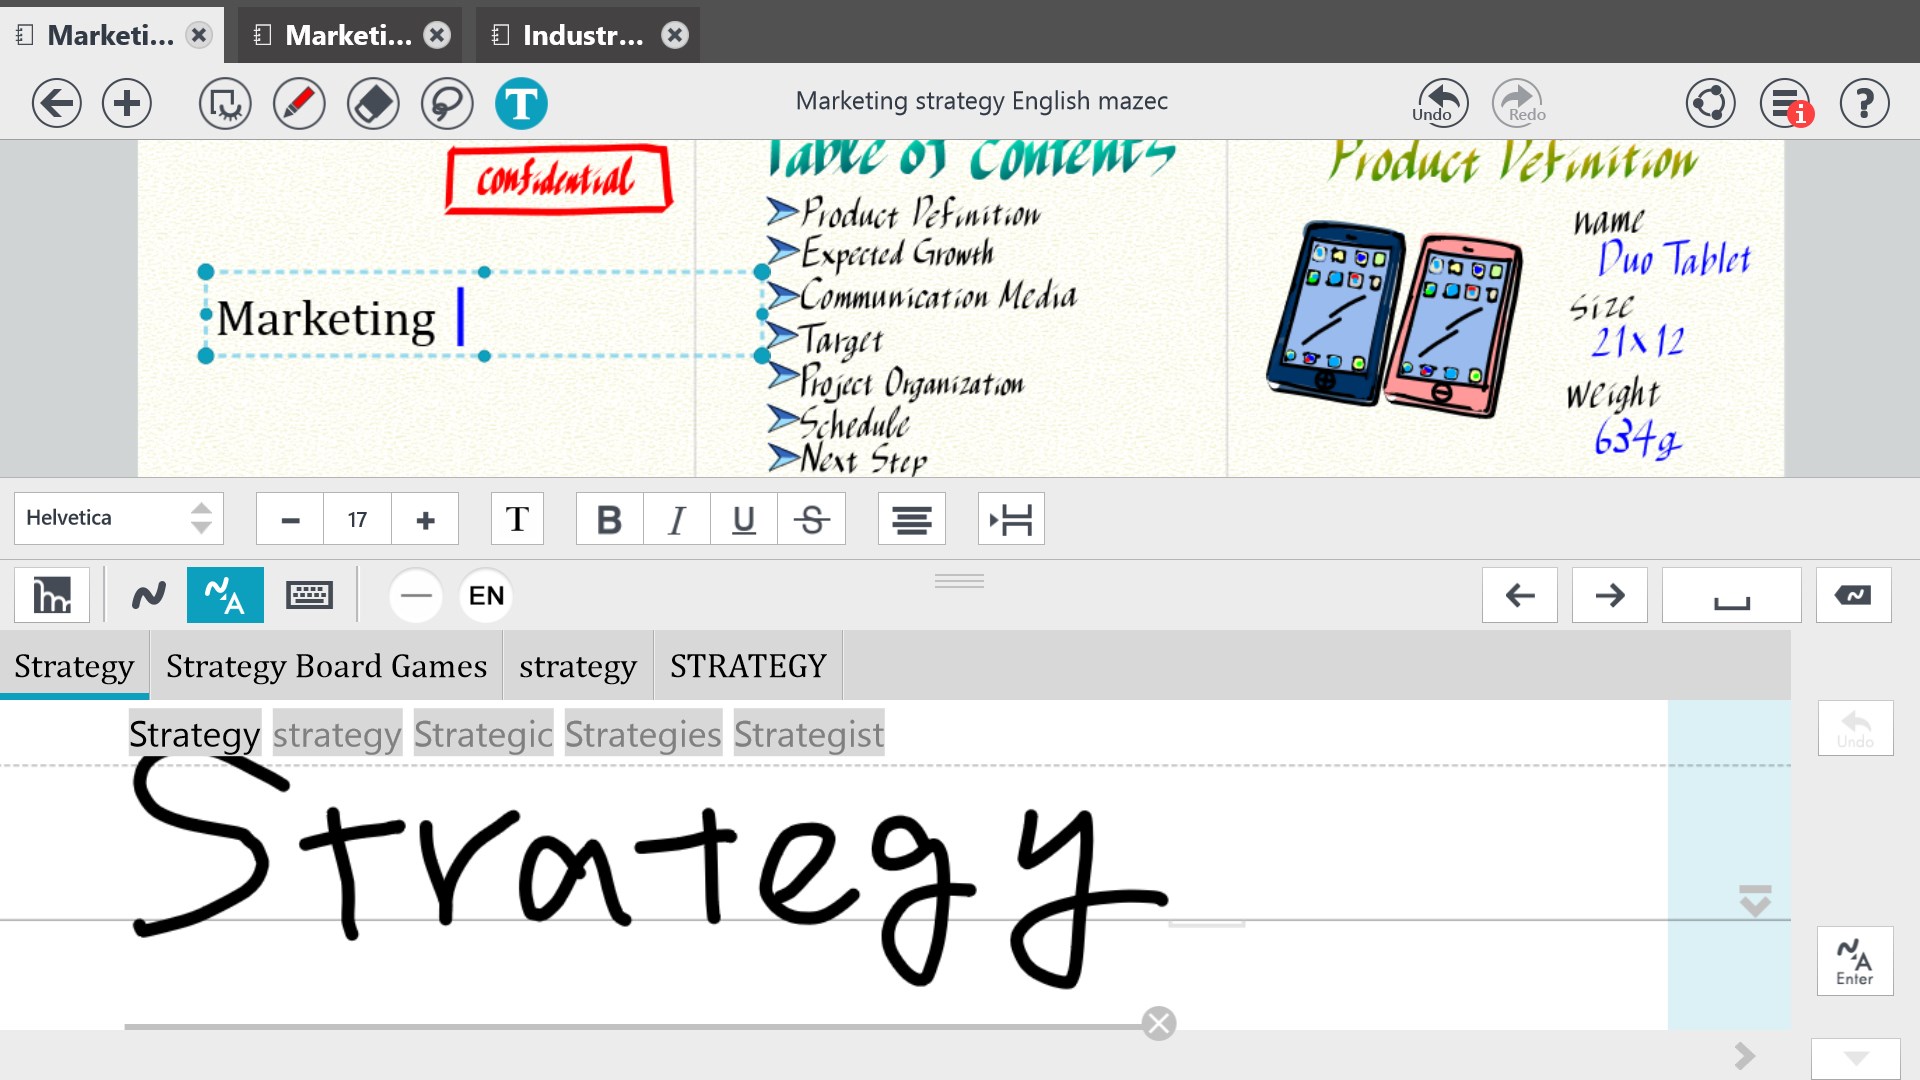Select 'Strategy Board Games' suggestion tab
The height and width of the screenshot is (1080, 1920).
click(x=326, y=666)
